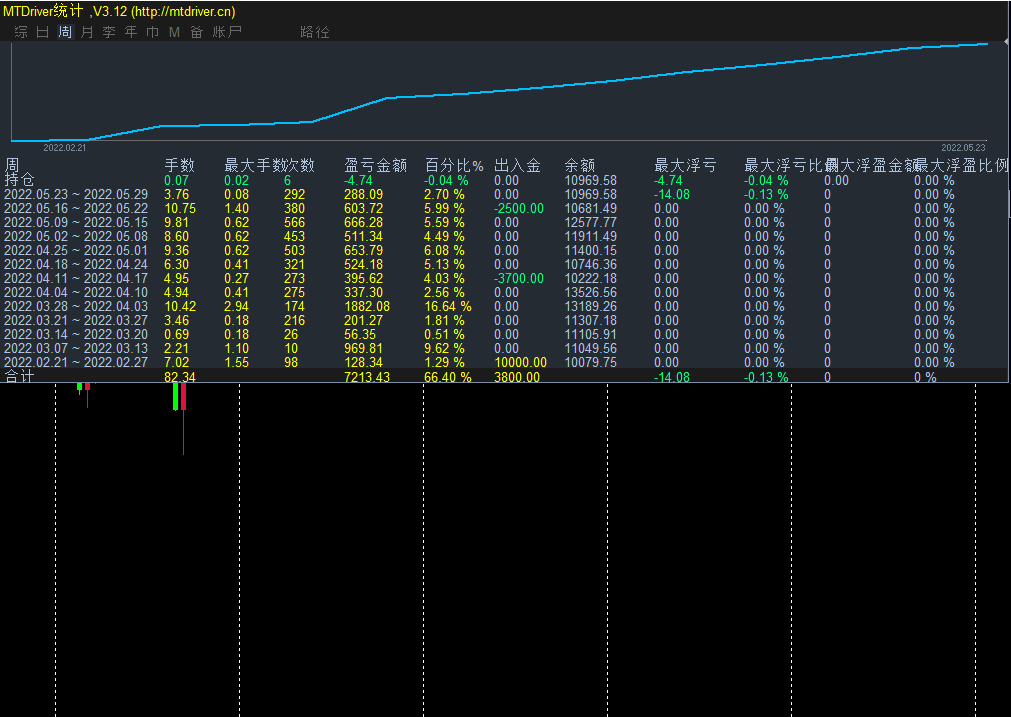This screenshot has height=717, width=1011.
Task: Click the 合计 total row label
Action: pyautogui.click(x=19, y=377)
